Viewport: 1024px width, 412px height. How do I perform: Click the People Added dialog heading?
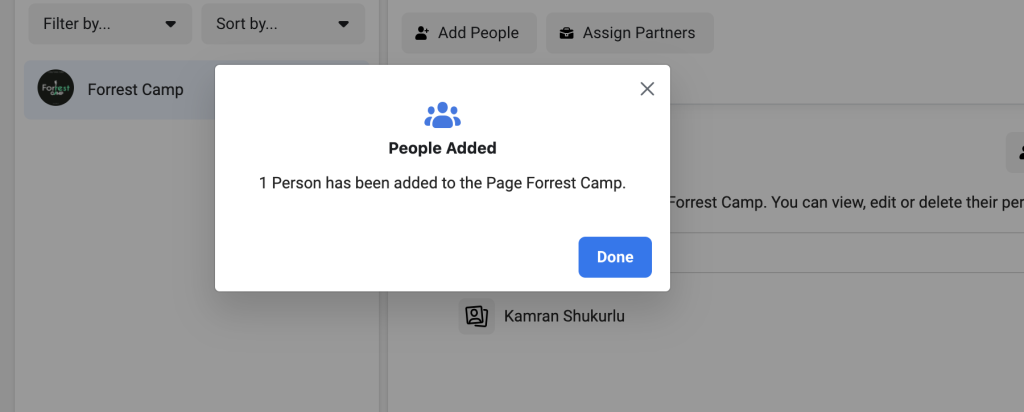tap(442, 148)
